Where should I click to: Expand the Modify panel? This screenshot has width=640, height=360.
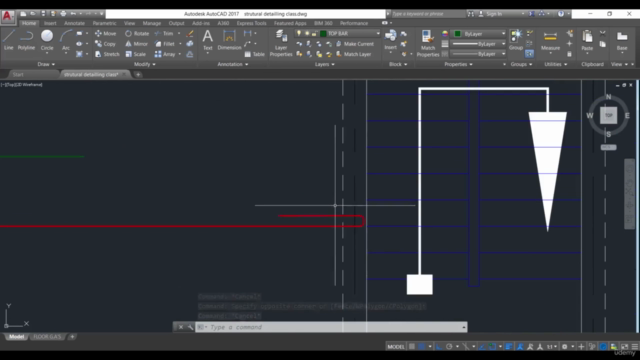coord(144,64)
